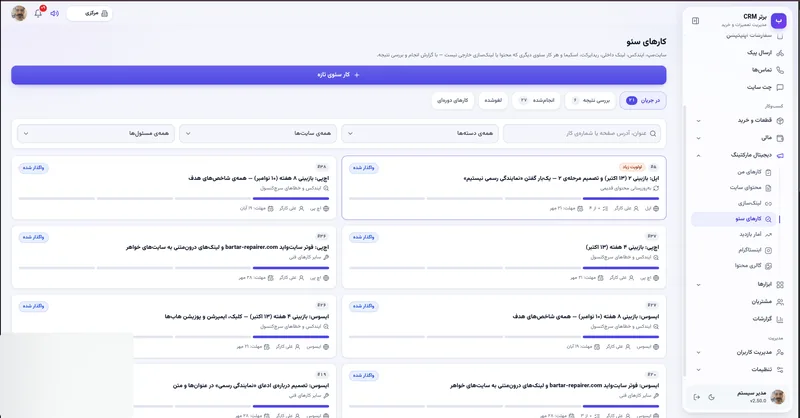Screen dimensions: 800x418
Task: Expand the قطعات و خرید section chevron
Action: click(698, 120)
